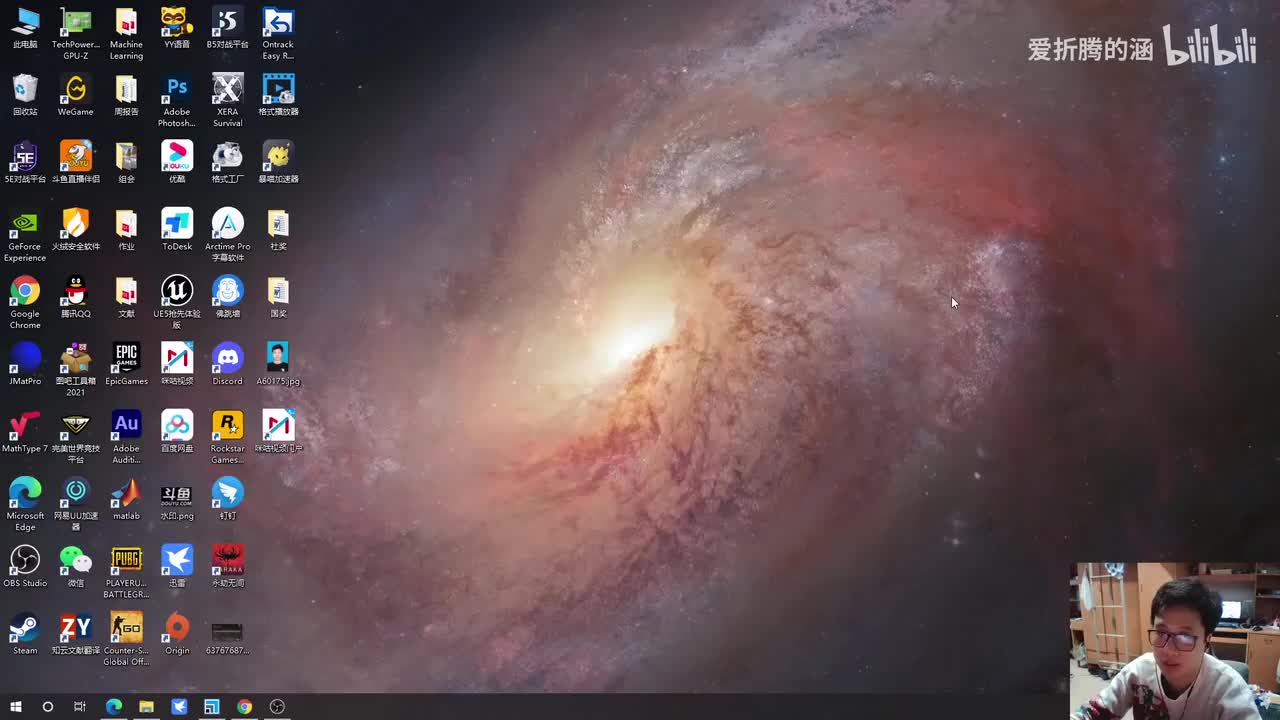Select the Adobe Photoshop shortcut
This screenshot has height=720, width=1280.
tap(177, 101)
